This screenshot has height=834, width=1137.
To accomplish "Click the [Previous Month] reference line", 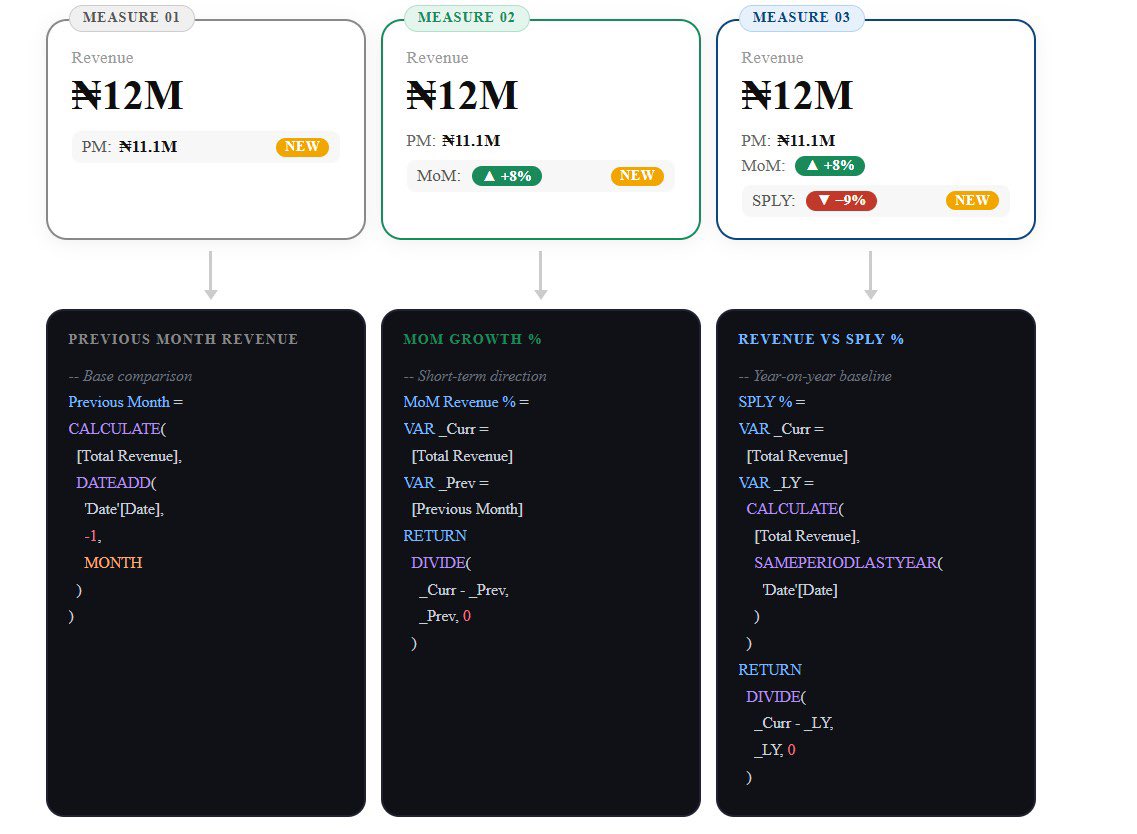I will pyautogui.click(x=467, y=509).
